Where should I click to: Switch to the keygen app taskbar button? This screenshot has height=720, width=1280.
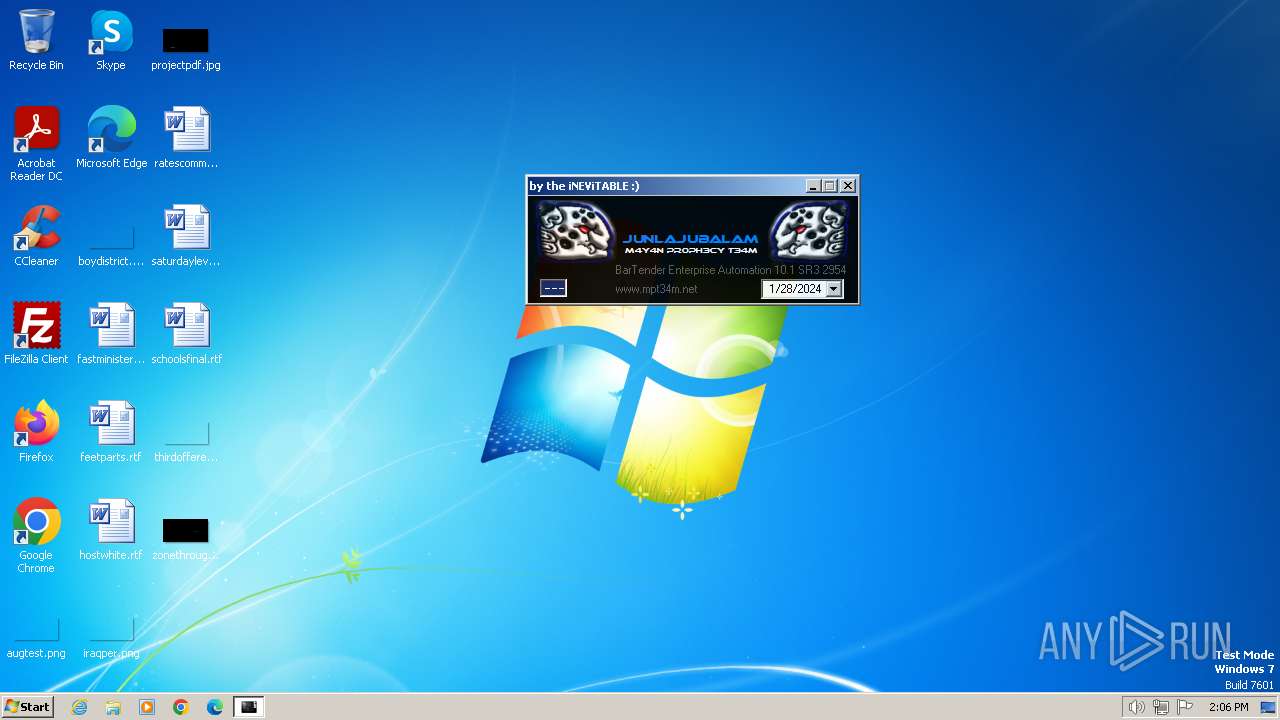(249, 707)
